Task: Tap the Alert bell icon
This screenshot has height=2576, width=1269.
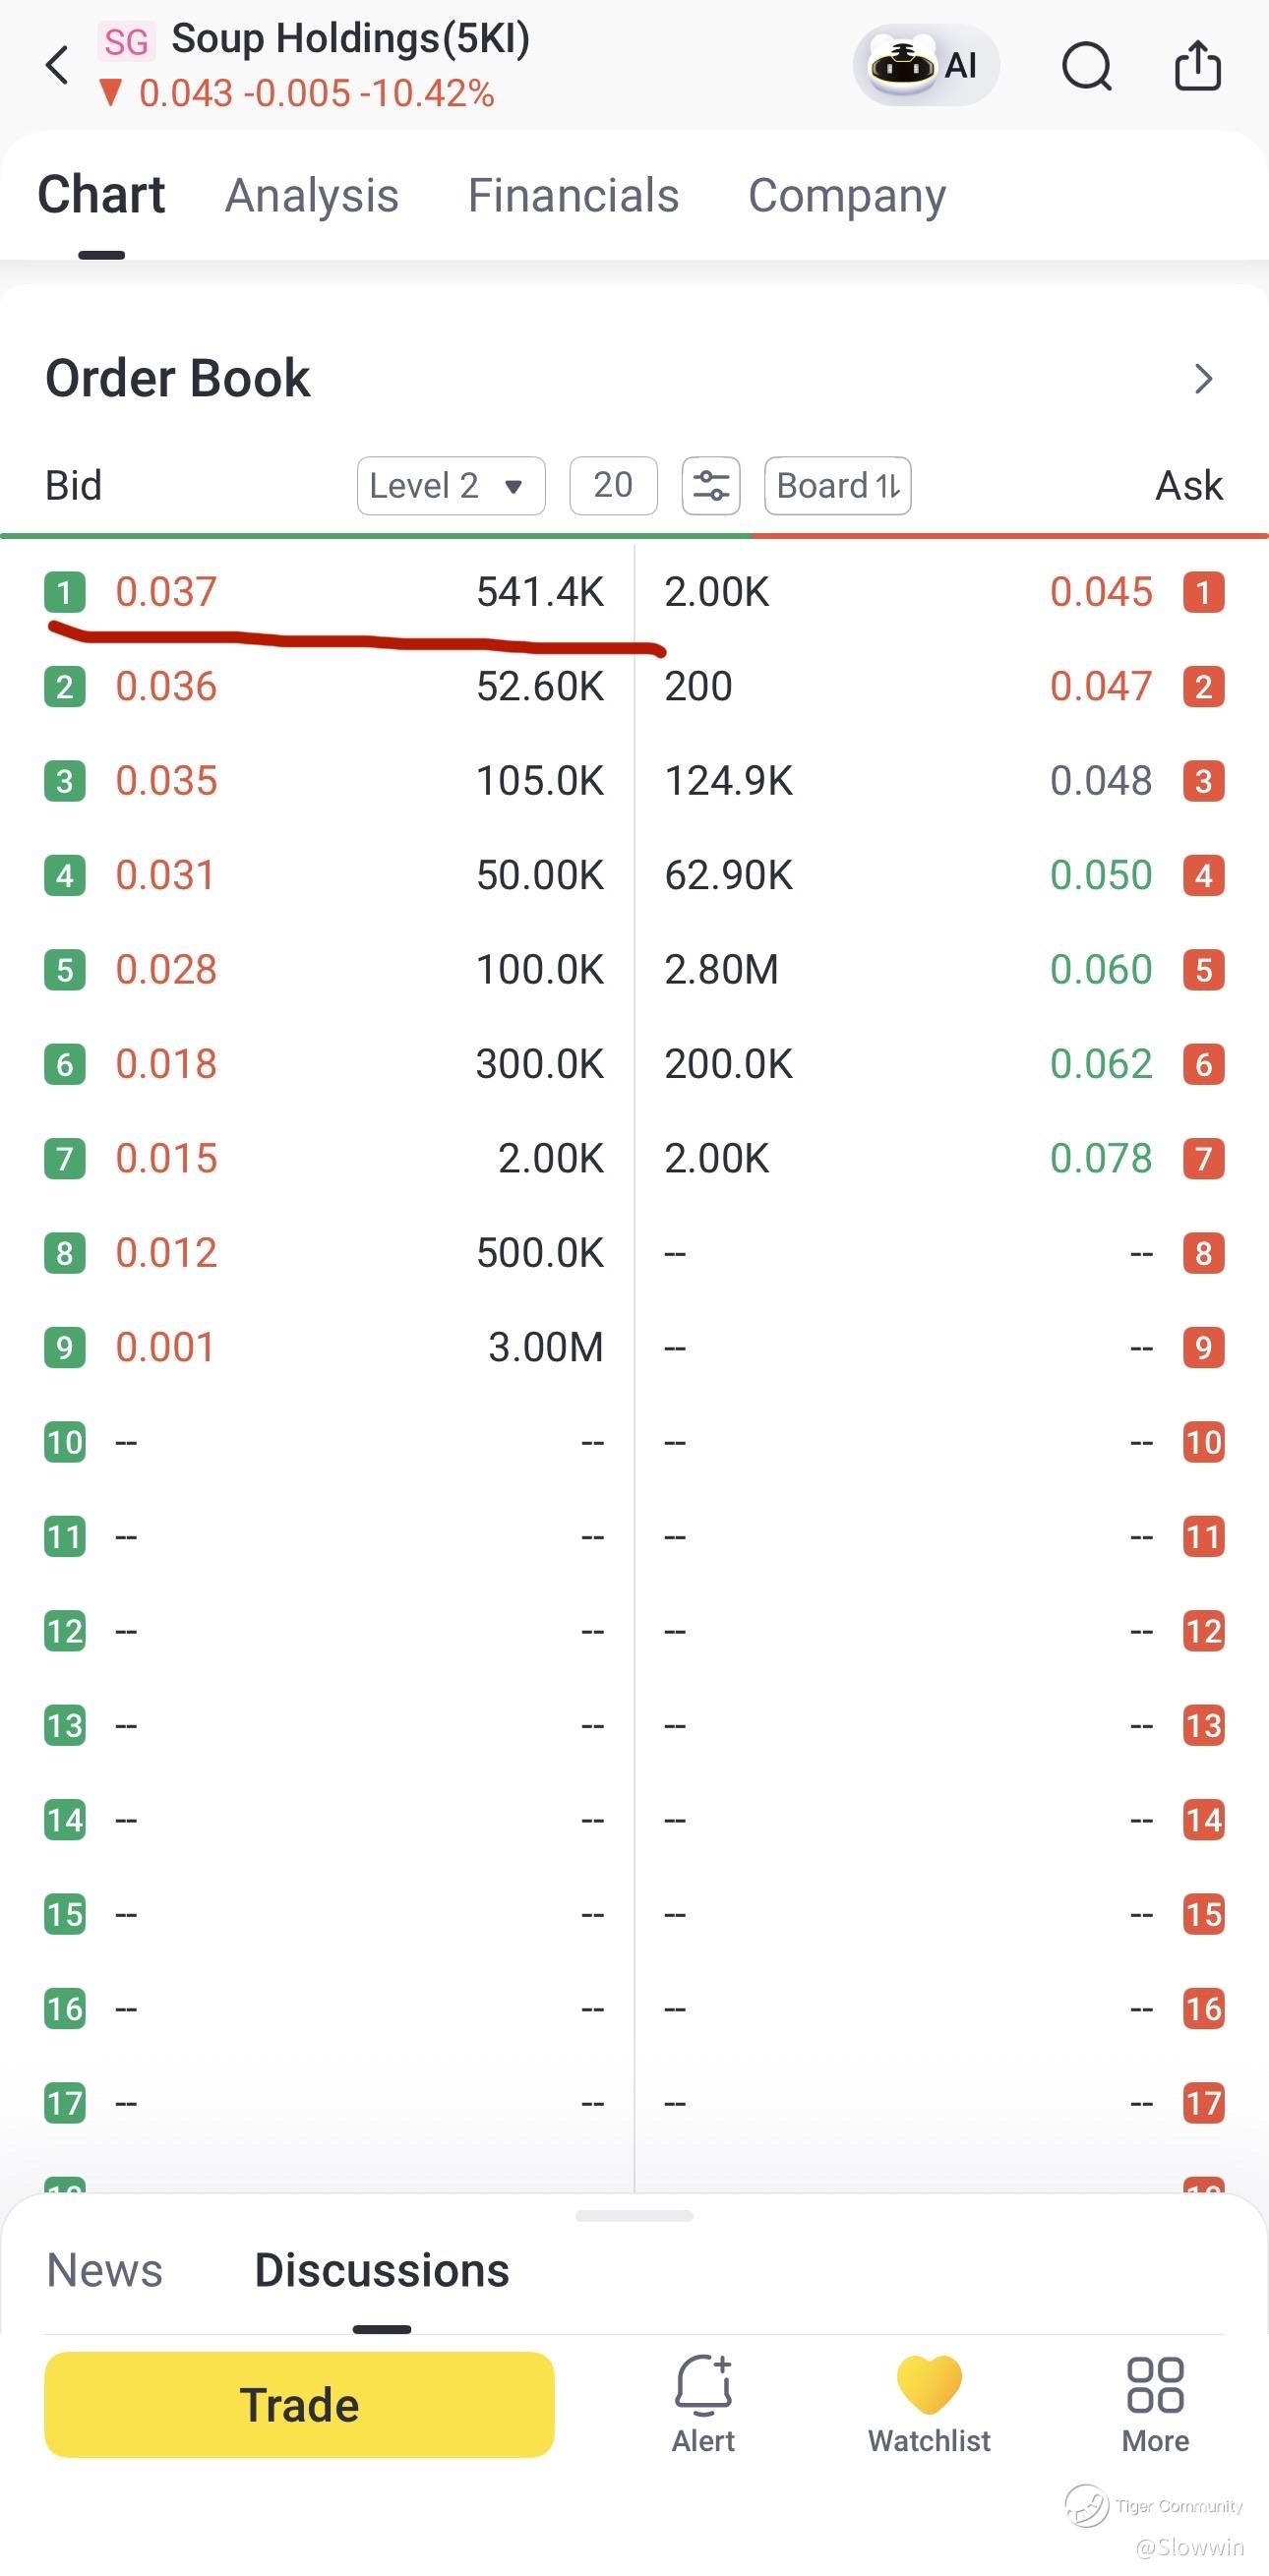Action: (x=703, y=2402)
